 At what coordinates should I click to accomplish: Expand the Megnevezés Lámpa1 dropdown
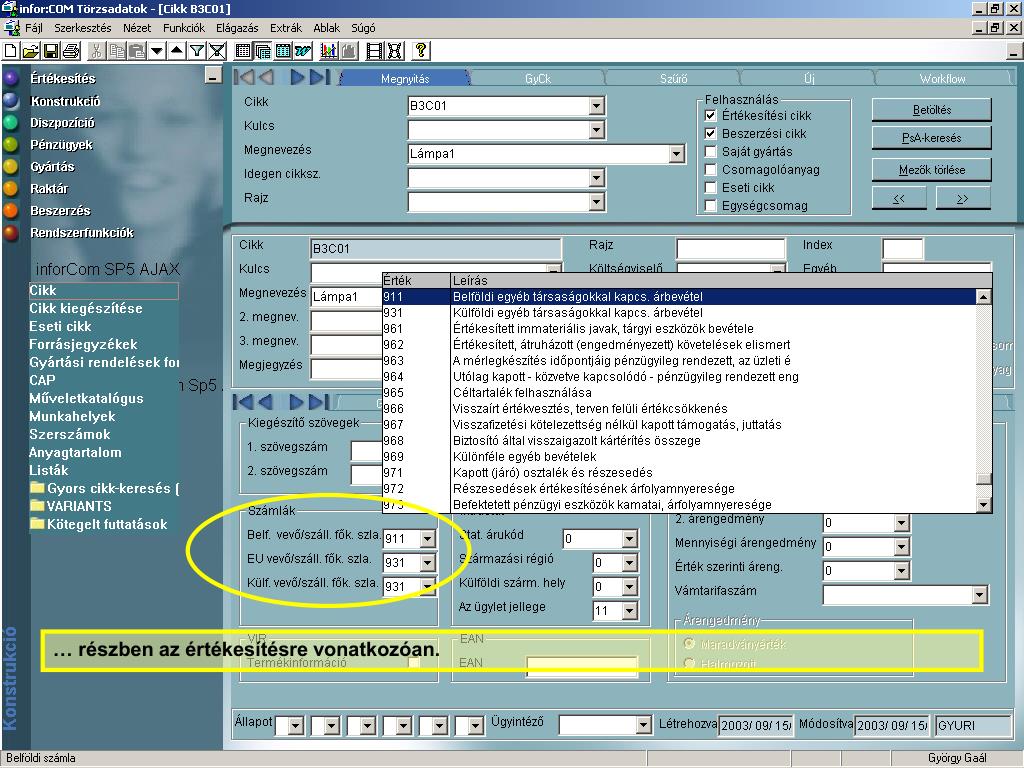pos(676,154)
